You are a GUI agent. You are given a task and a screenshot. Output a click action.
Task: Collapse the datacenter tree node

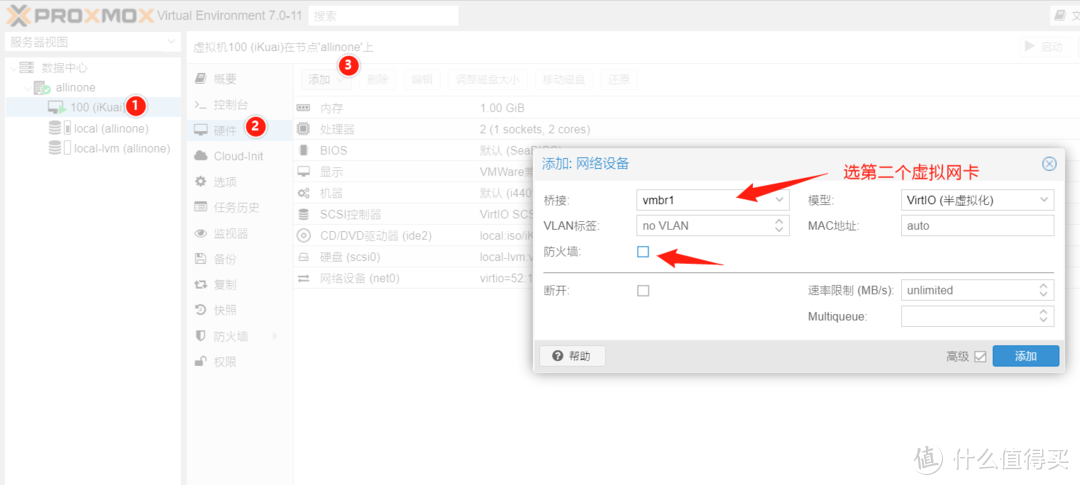13,68
